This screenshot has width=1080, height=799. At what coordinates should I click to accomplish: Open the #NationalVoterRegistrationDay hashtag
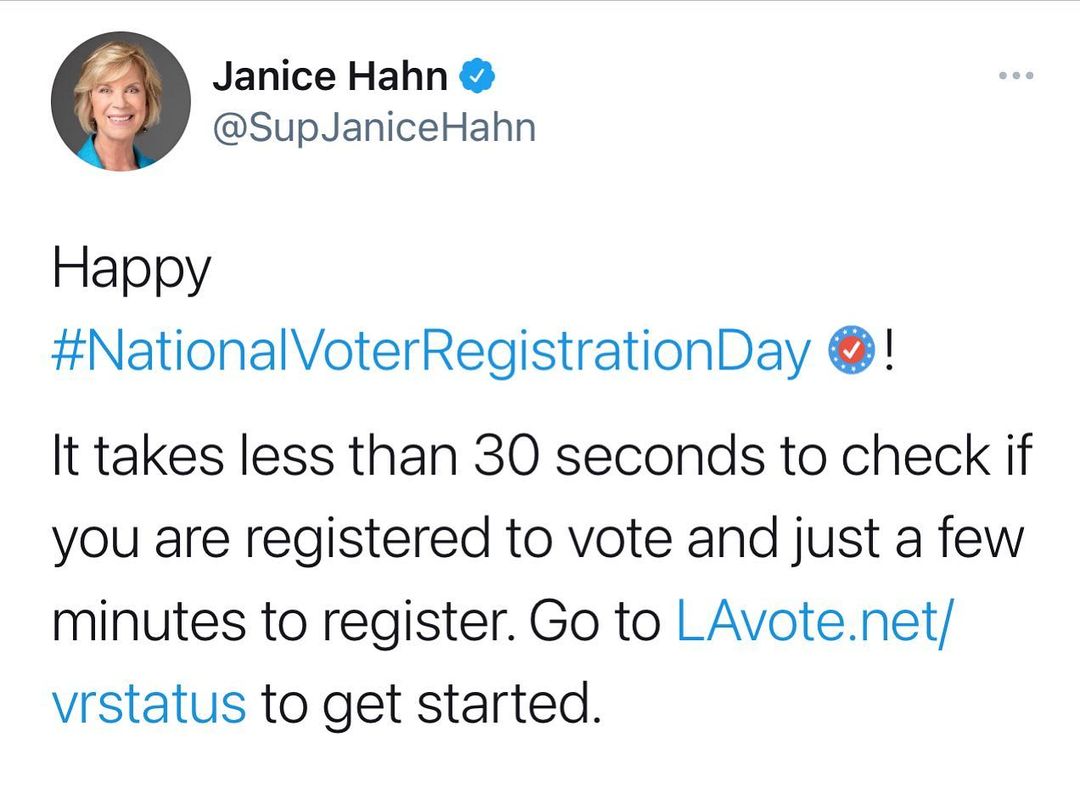pos(431,352)
